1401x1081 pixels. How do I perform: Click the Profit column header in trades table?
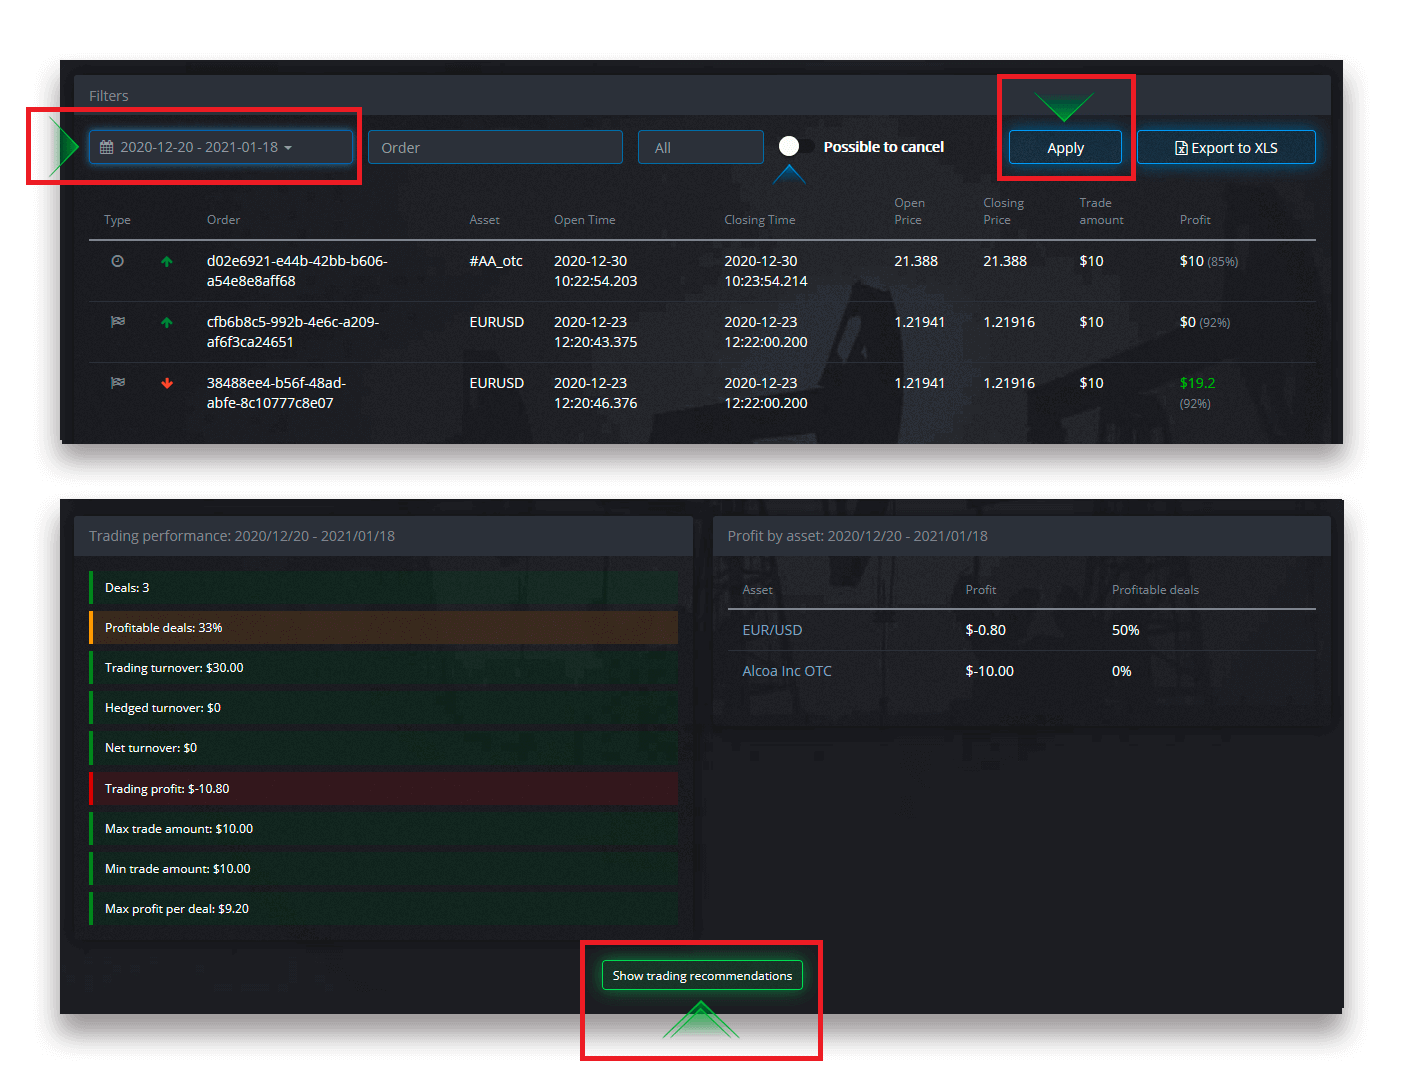[1195, 220]
